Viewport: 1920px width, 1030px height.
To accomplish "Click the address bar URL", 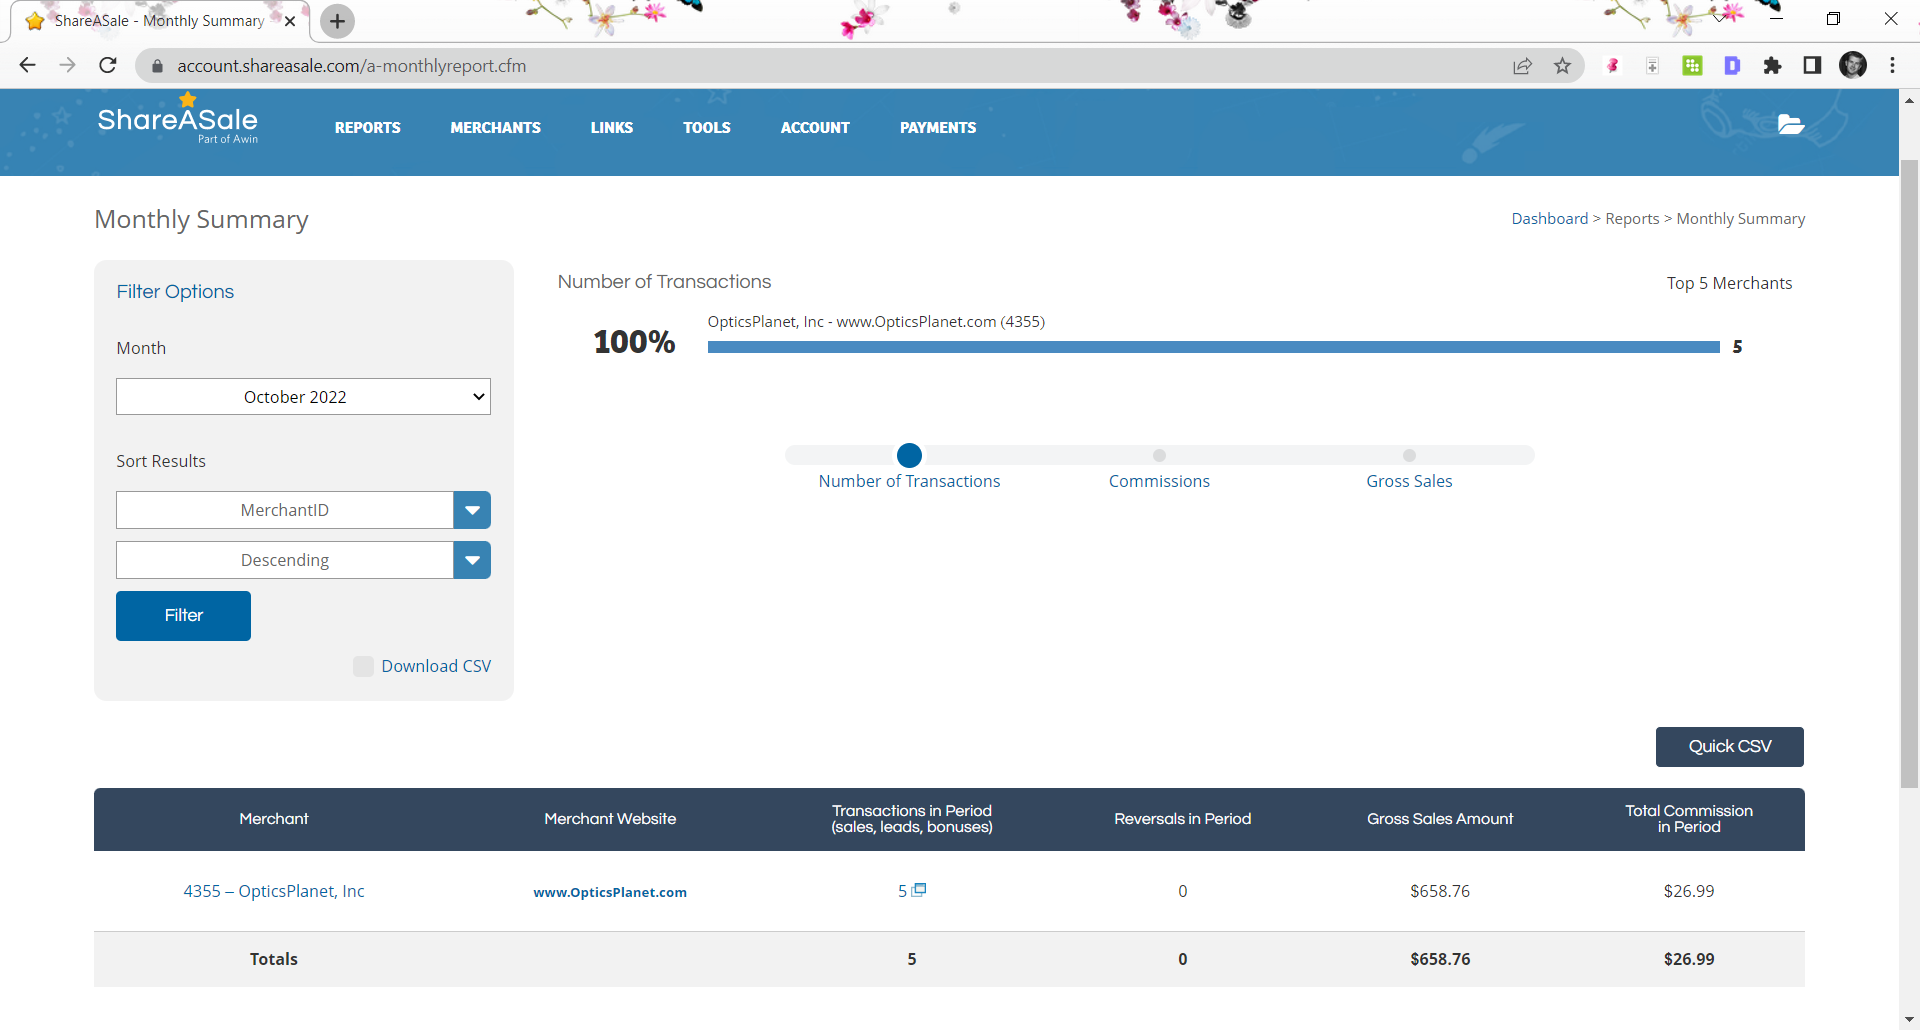I will [x=351, y=66].
